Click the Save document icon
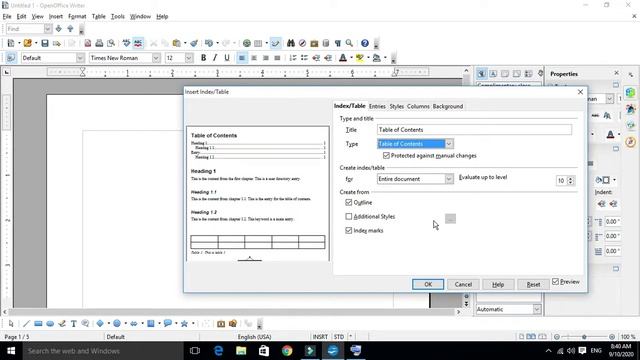Image resolution: width=640 pixels, height=360 pixels. 45,43
